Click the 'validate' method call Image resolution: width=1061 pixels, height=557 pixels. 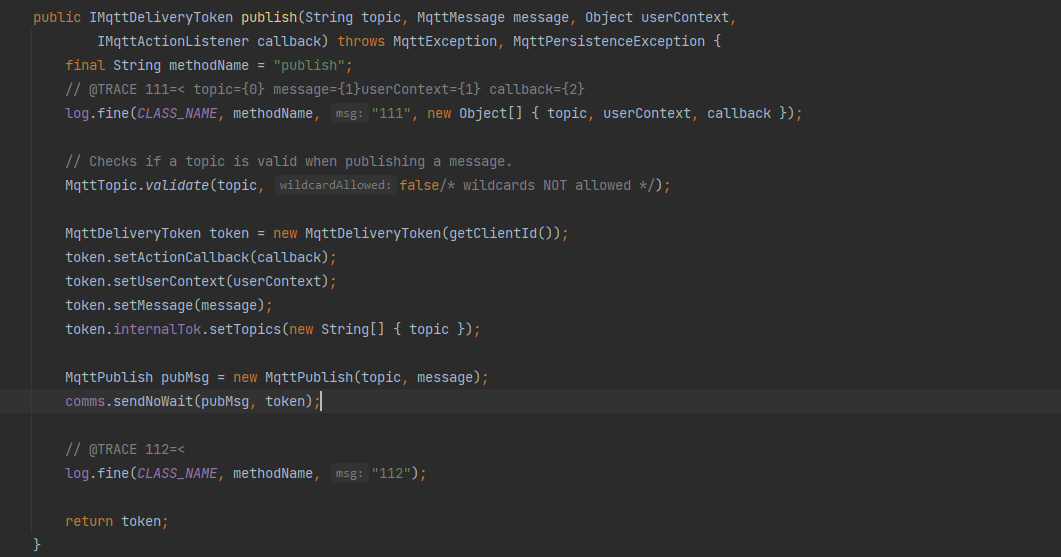click(177, 185)
